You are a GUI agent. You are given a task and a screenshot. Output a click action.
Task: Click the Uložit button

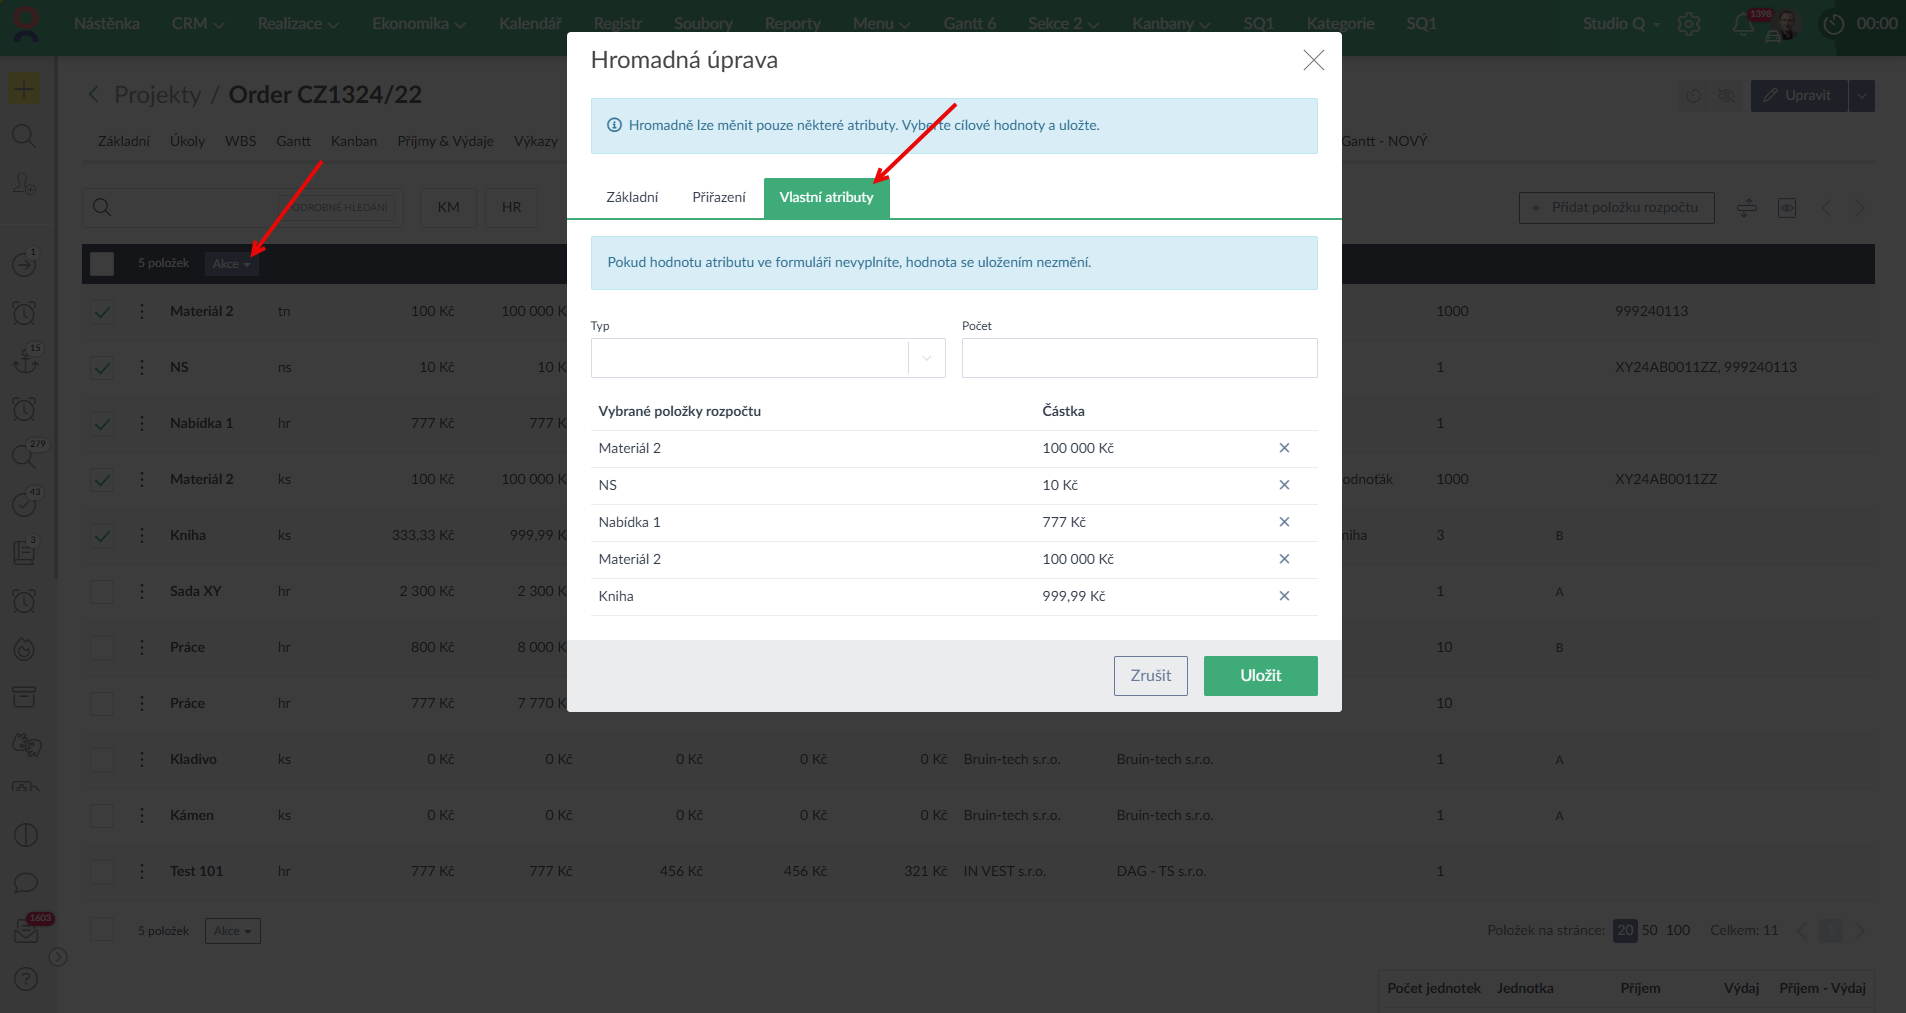pos(1260,676)
